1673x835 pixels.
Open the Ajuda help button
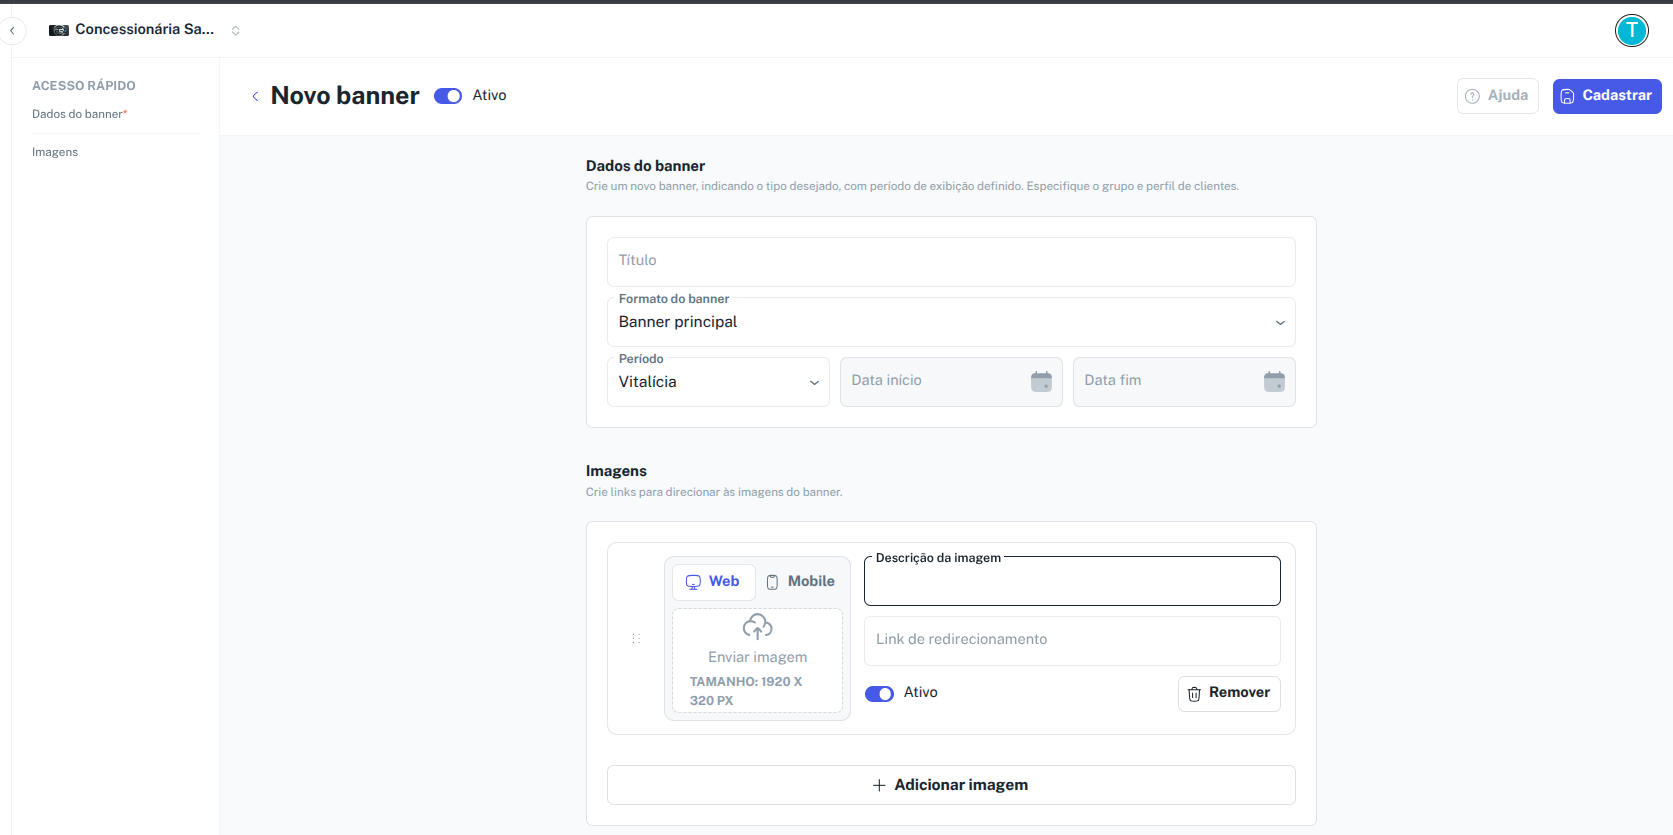(x=1497, y=96)
